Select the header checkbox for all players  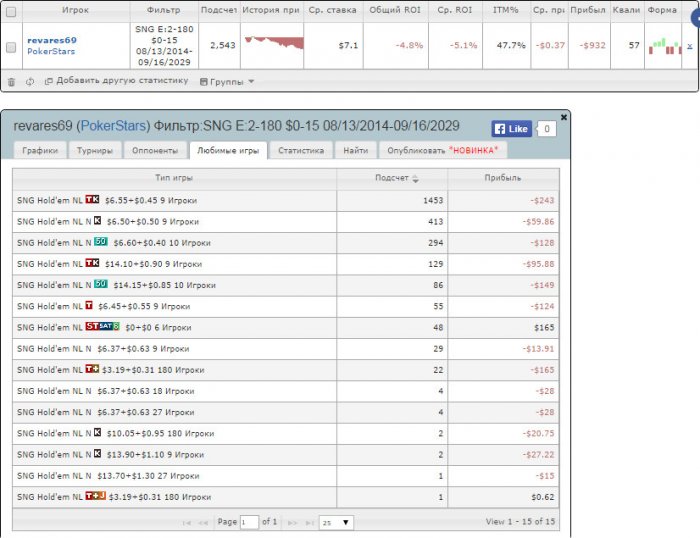(11, 12)
